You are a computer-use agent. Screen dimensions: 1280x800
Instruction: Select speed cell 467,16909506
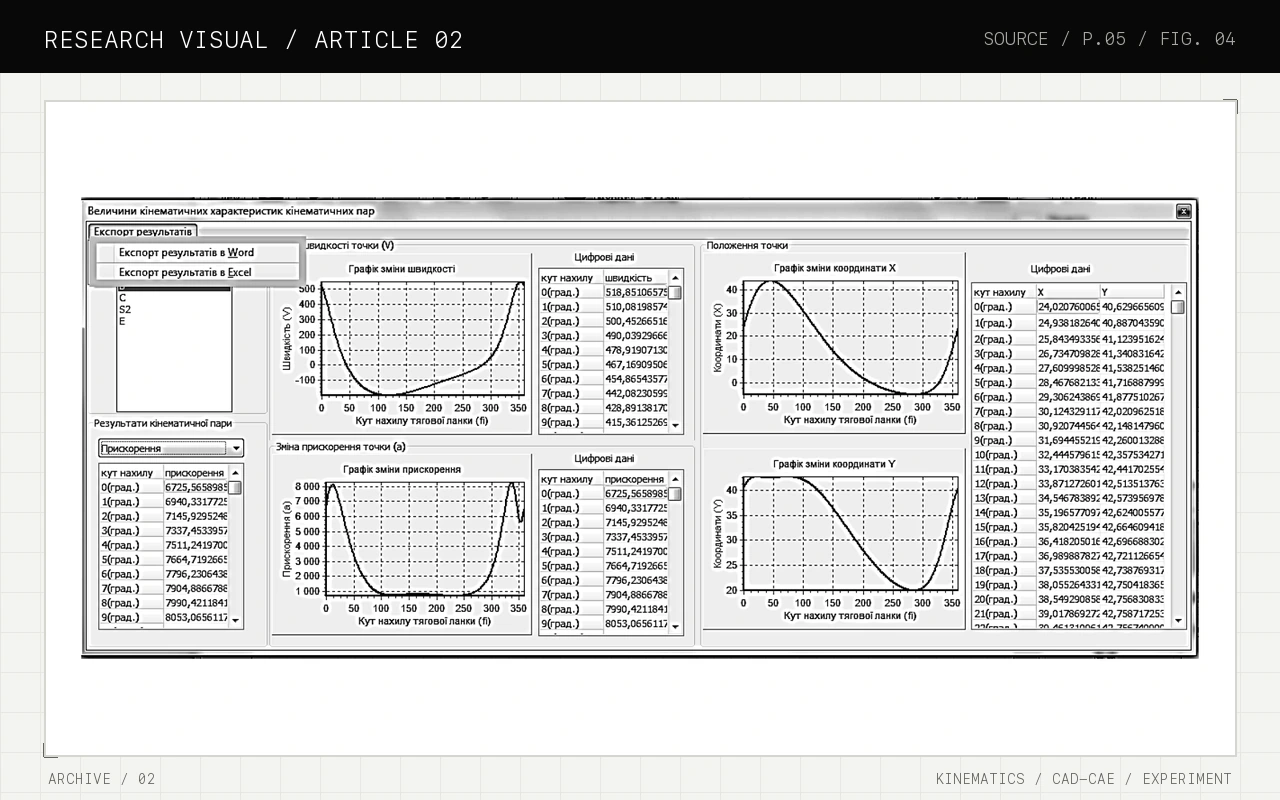(636, 365)
